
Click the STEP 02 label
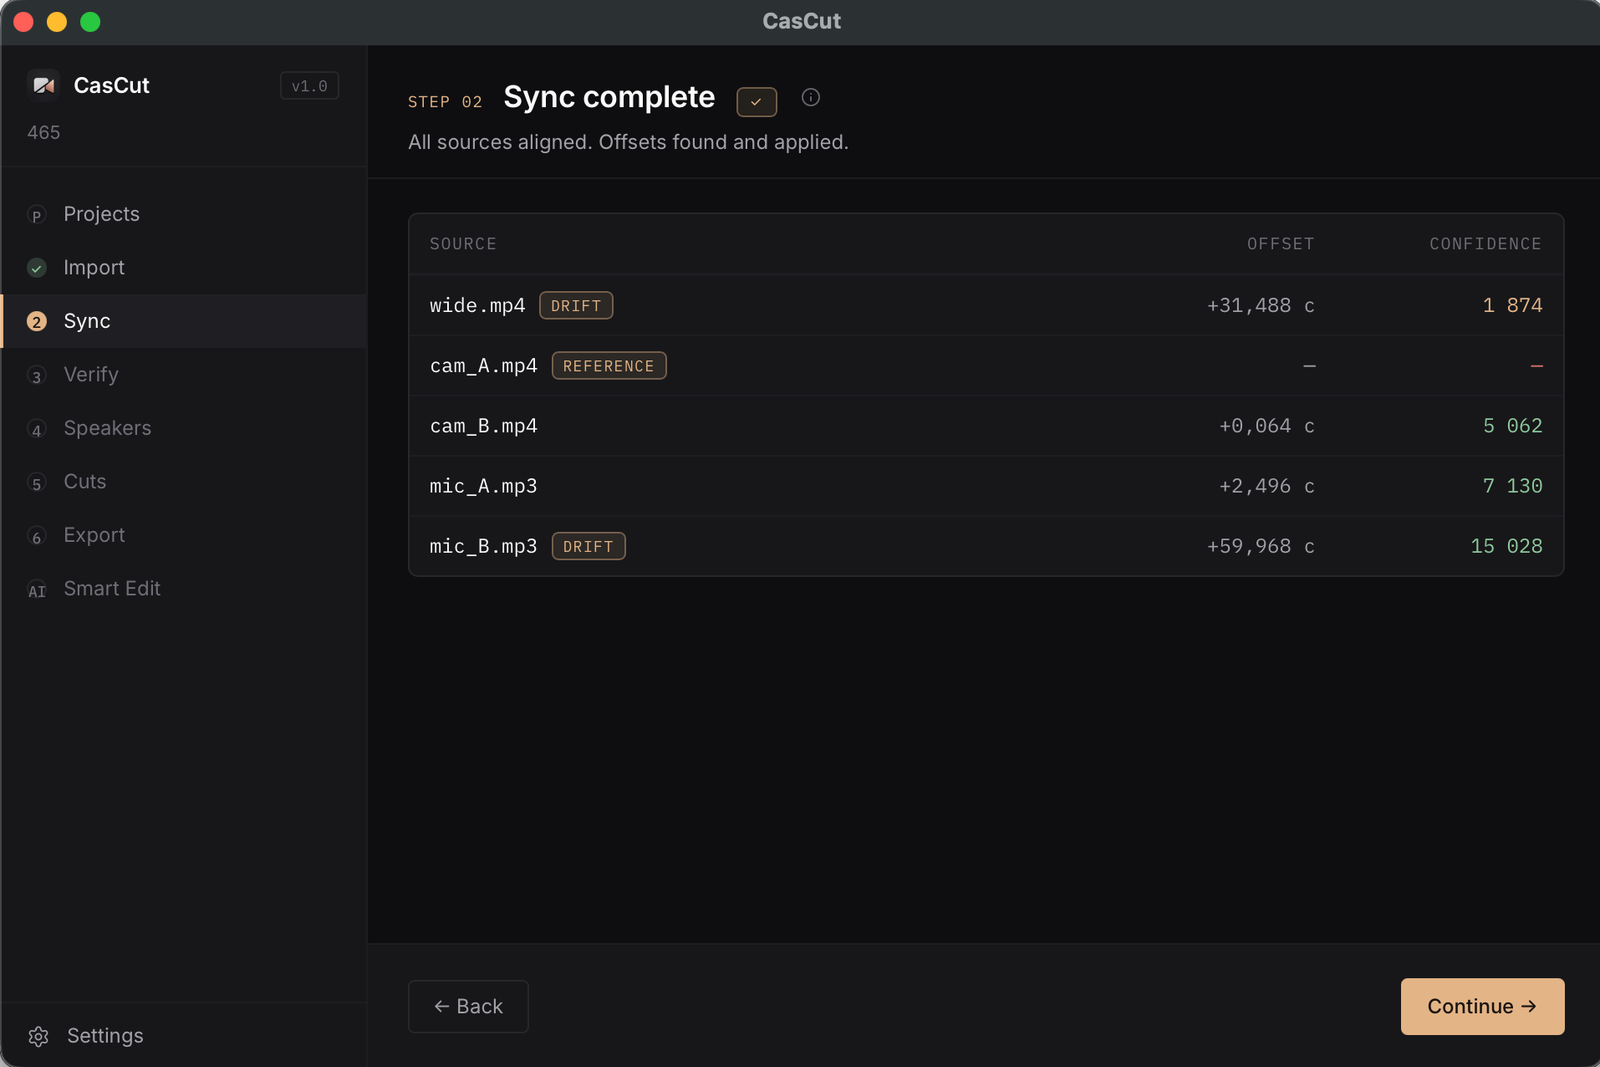tap(445, 102)
